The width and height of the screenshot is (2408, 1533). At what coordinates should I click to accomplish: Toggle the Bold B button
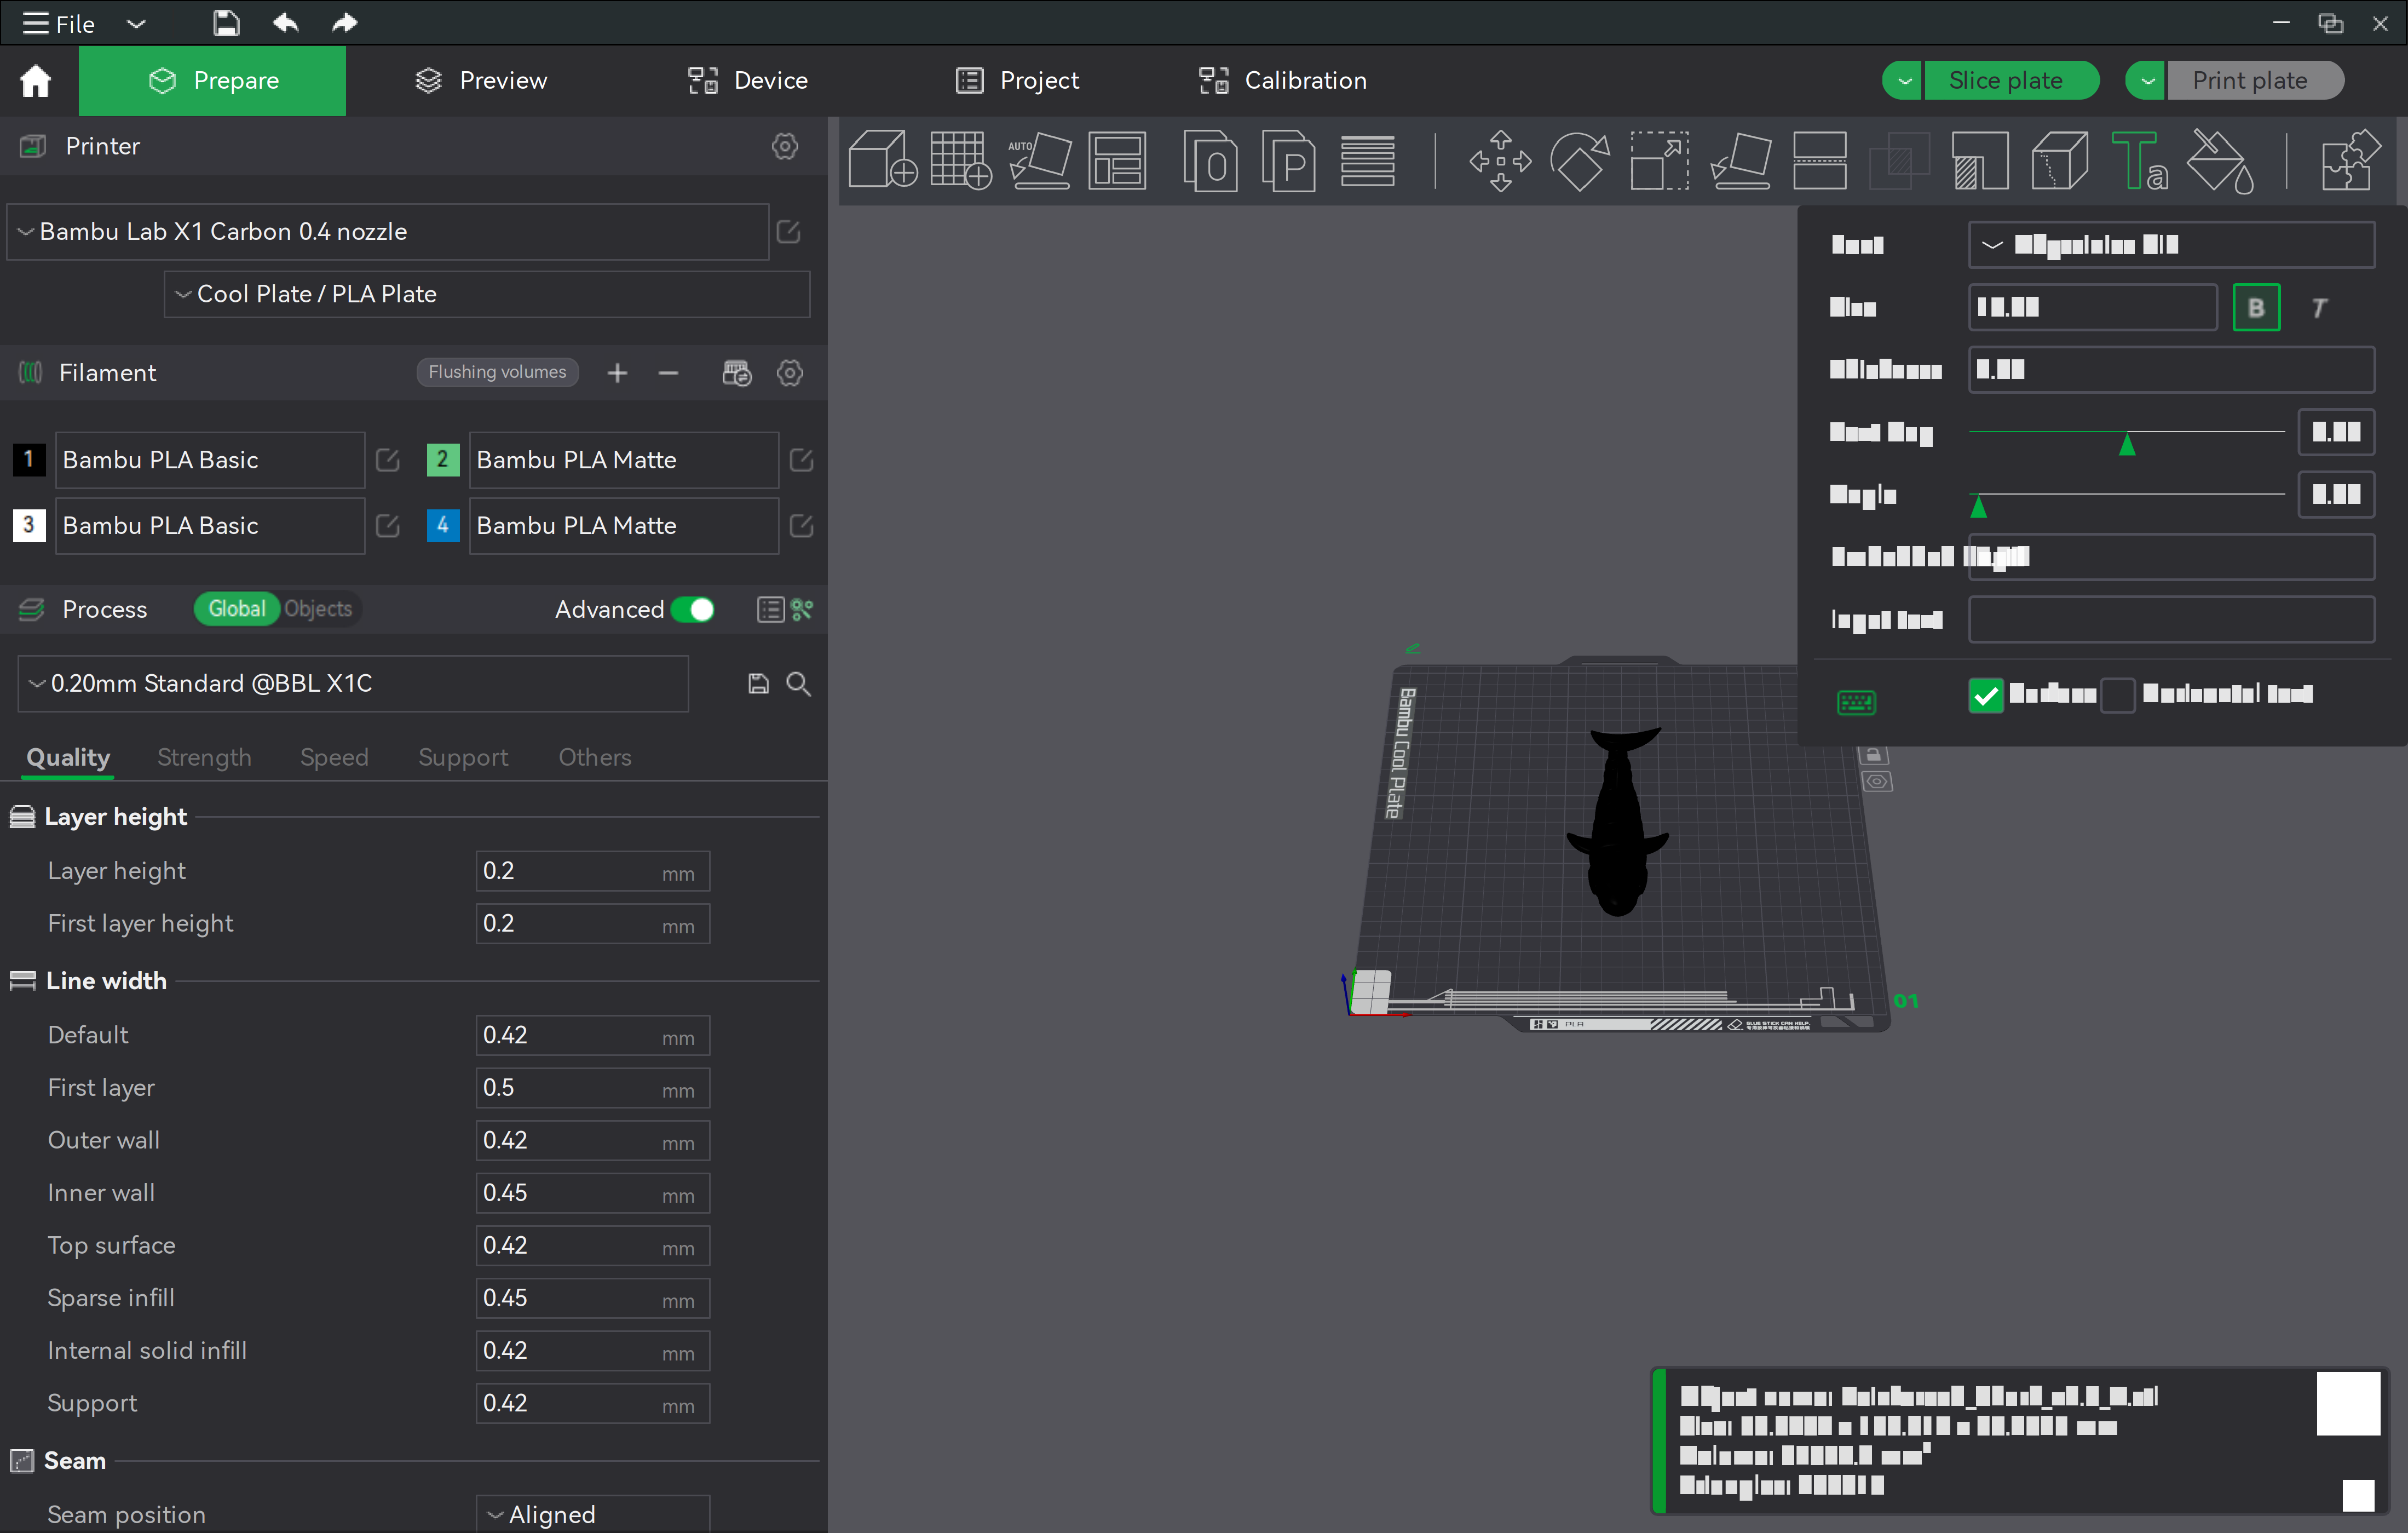pos(2256,307)
